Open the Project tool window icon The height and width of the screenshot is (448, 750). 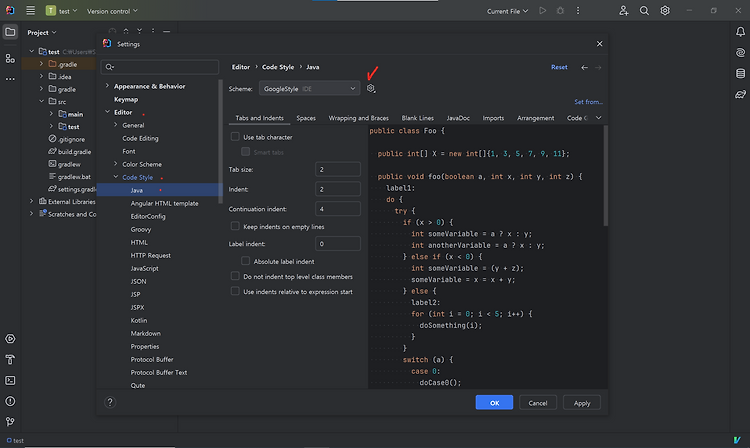coord(10,32)
